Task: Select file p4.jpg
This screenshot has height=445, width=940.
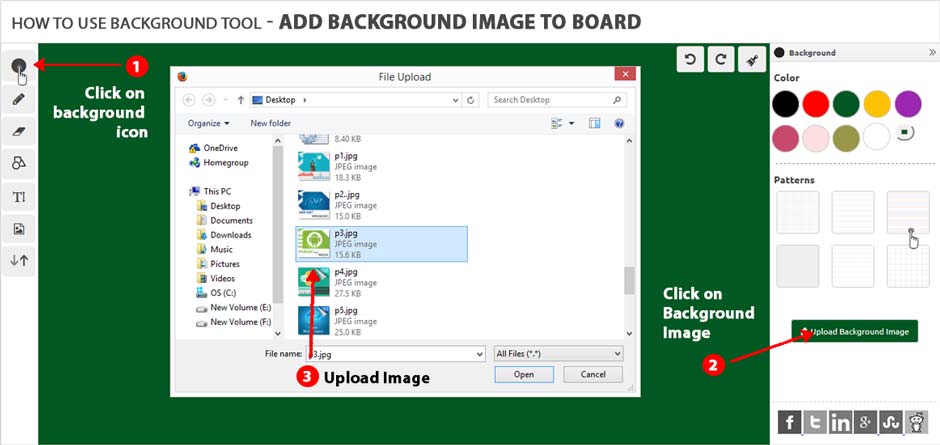Action: tap(381, 282)
